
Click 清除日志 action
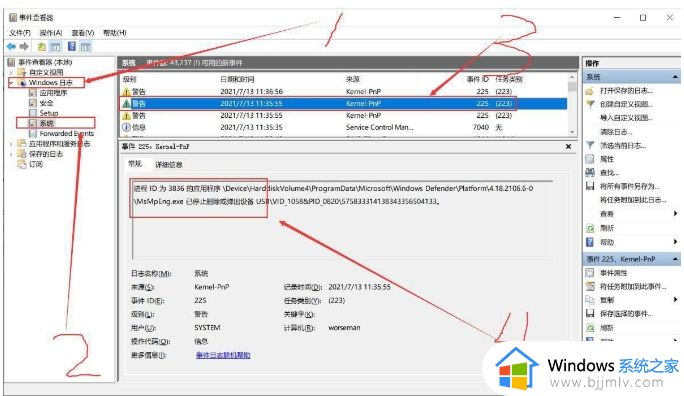point(616,132)
